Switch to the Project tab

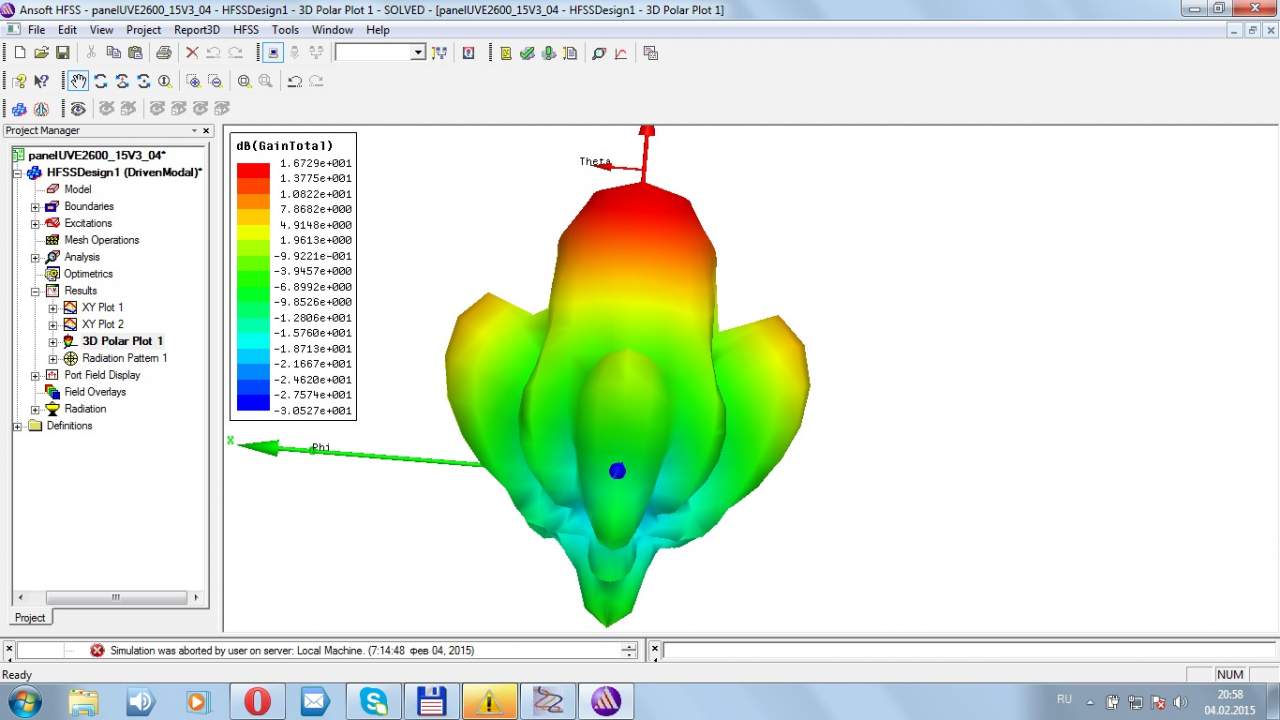point(30,617)
